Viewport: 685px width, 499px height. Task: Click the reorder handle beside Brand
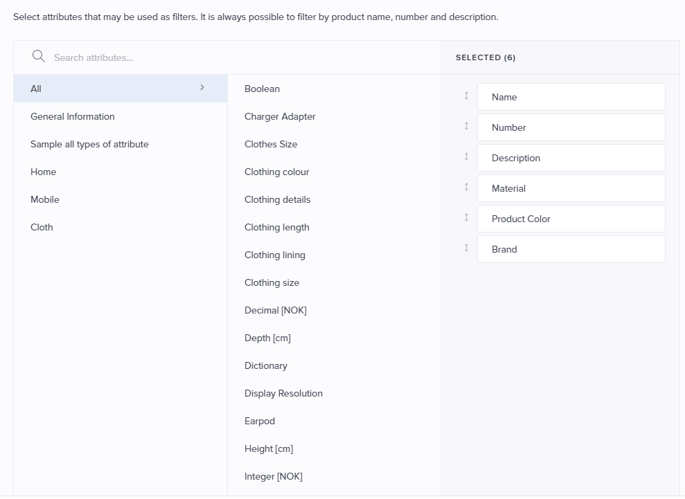[466, 248]
